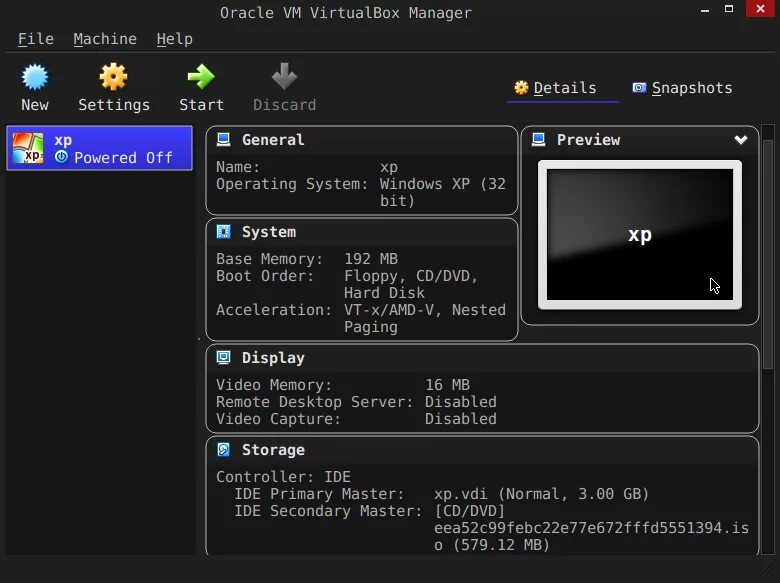The width and height of the screenshot is (780, 583).
Task: Click the '16 MB' video memory value
Action: pos(447,385)
